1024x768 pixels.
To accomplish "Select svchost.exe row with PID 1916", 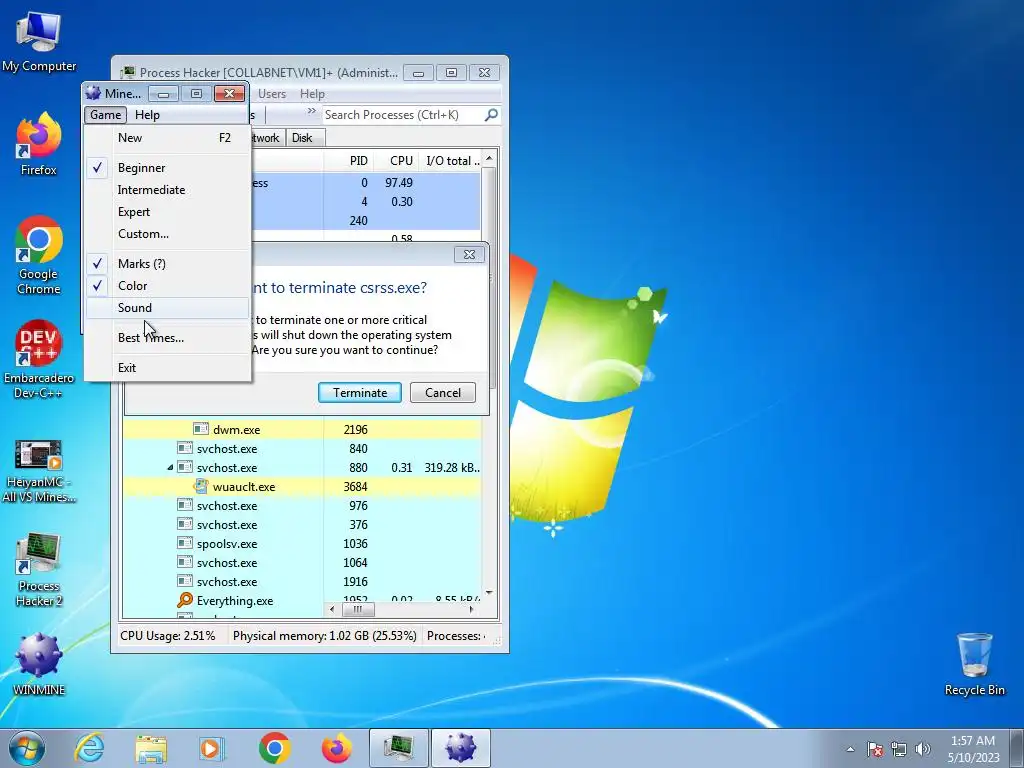I will [302, 581].
